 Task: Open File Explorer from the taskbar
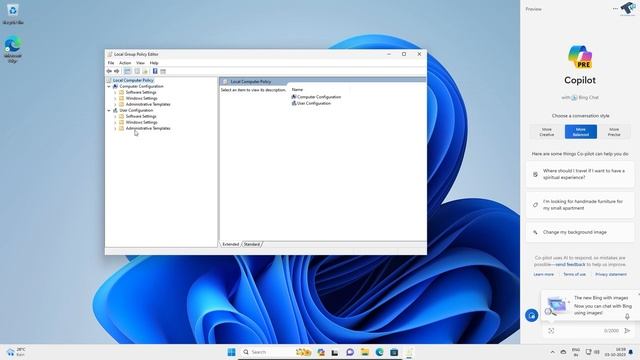(x=364, y=352)
